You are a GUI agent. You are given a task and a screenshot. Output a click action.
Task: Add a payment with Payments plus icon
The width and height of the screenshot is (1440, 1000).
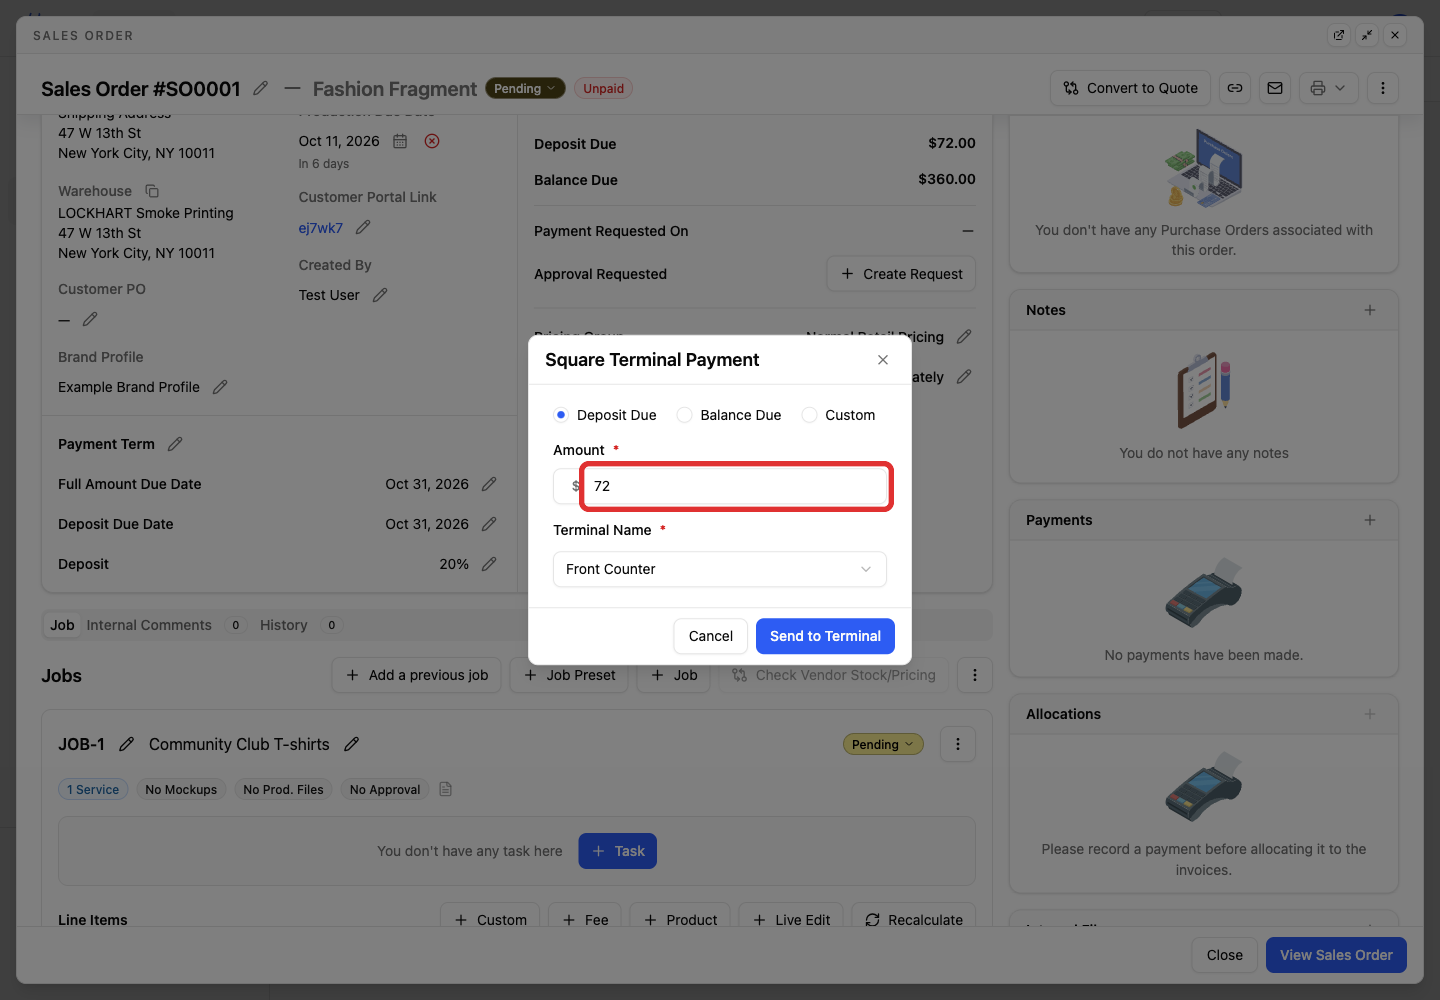point(1370,520)
